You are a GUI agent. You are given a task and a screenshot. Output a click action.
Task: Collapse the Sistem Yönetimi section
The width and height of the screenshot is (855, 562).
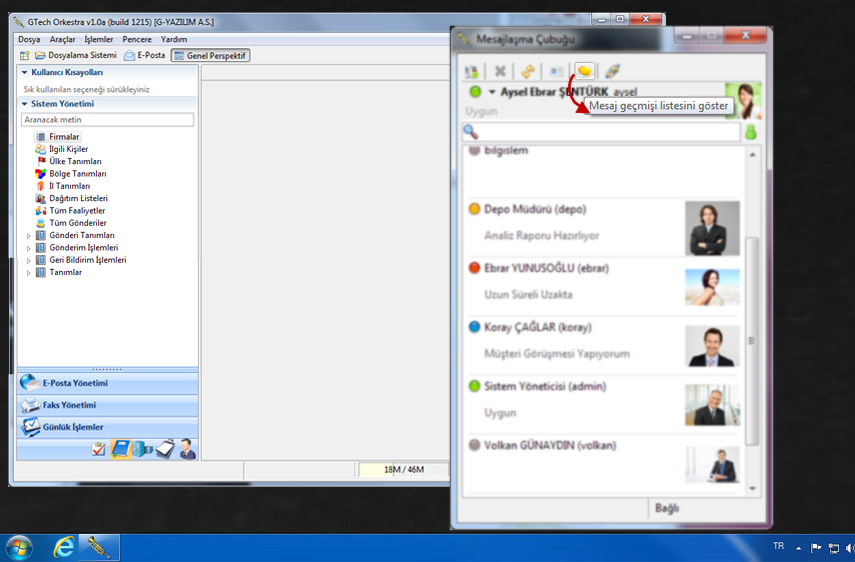click(24, 103)
